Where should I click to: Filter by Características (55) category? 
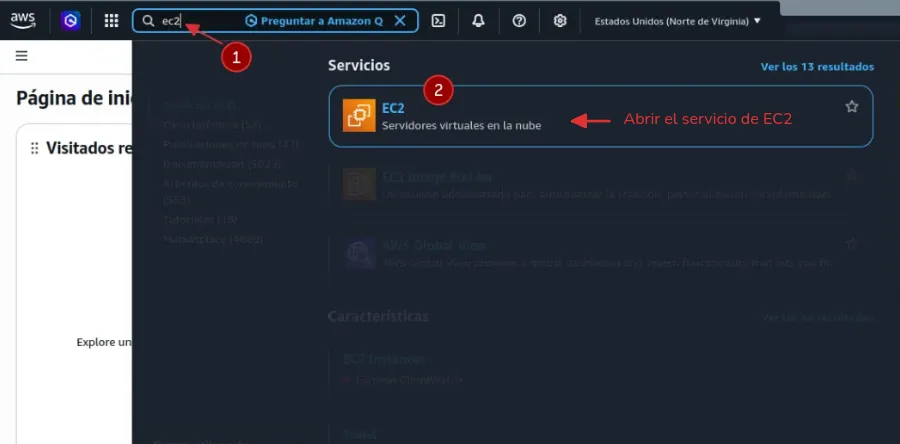(x=212, y=124)
